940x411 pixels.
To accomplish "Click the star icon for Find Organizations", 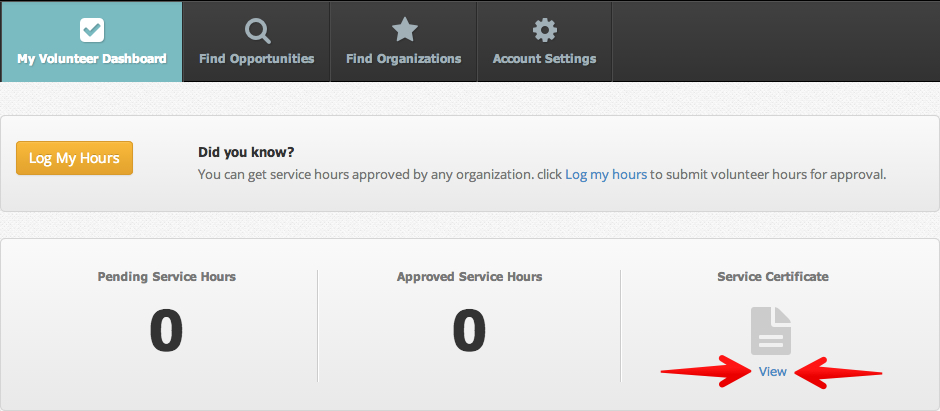I will pos(404,29).
